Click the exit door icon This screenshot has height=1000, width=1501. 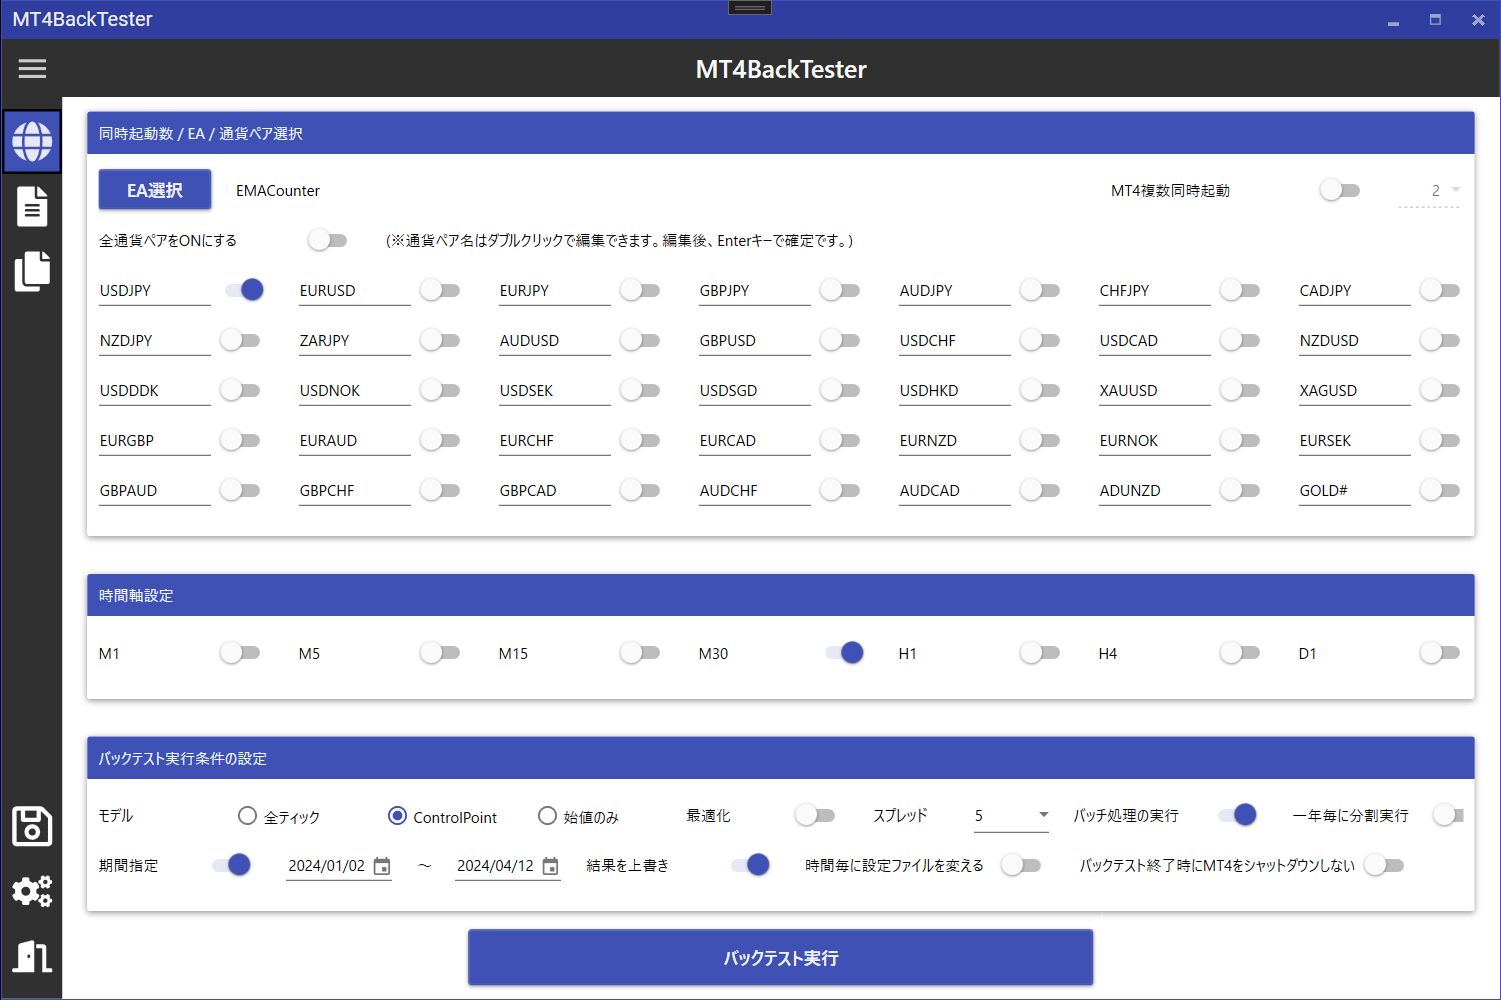(x=32, y=956)
